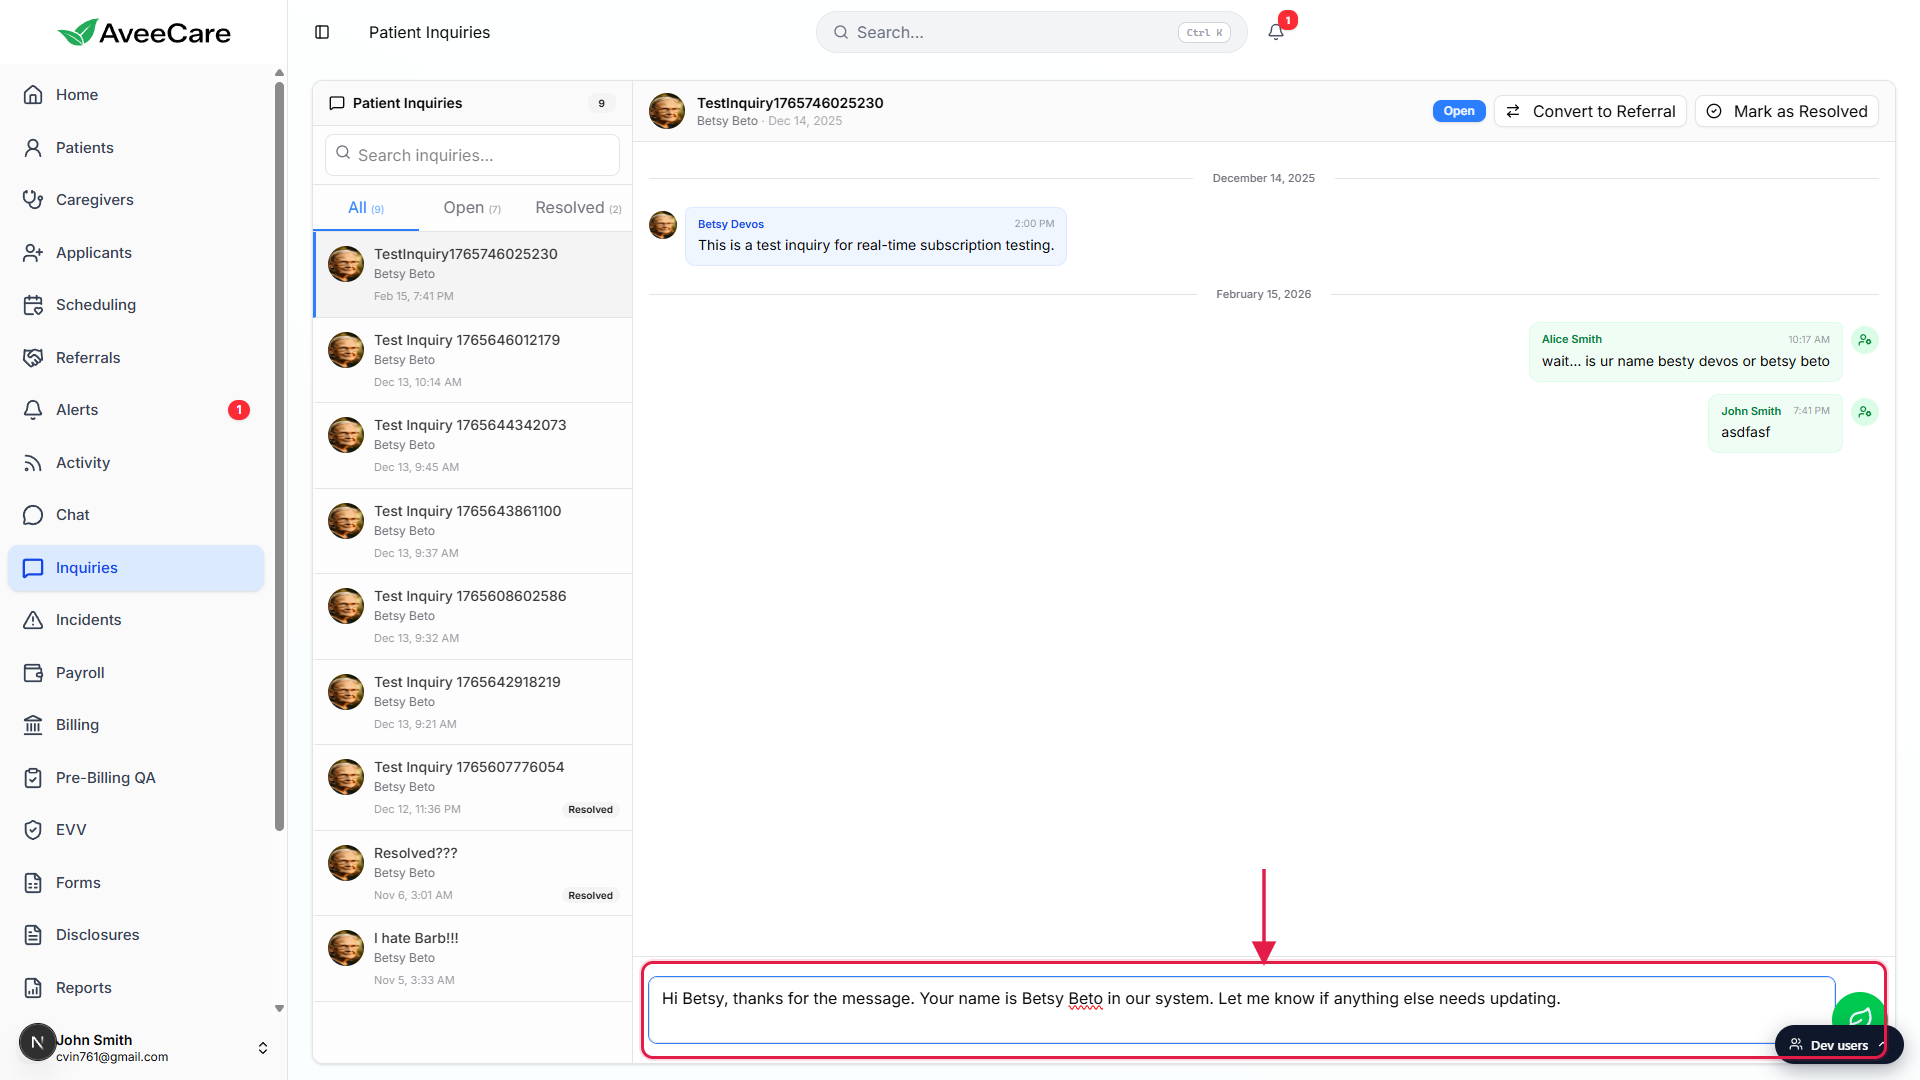Open the Dev users panel
Viewport: 1920px width, 1080px height.
coord(1839,1045)
